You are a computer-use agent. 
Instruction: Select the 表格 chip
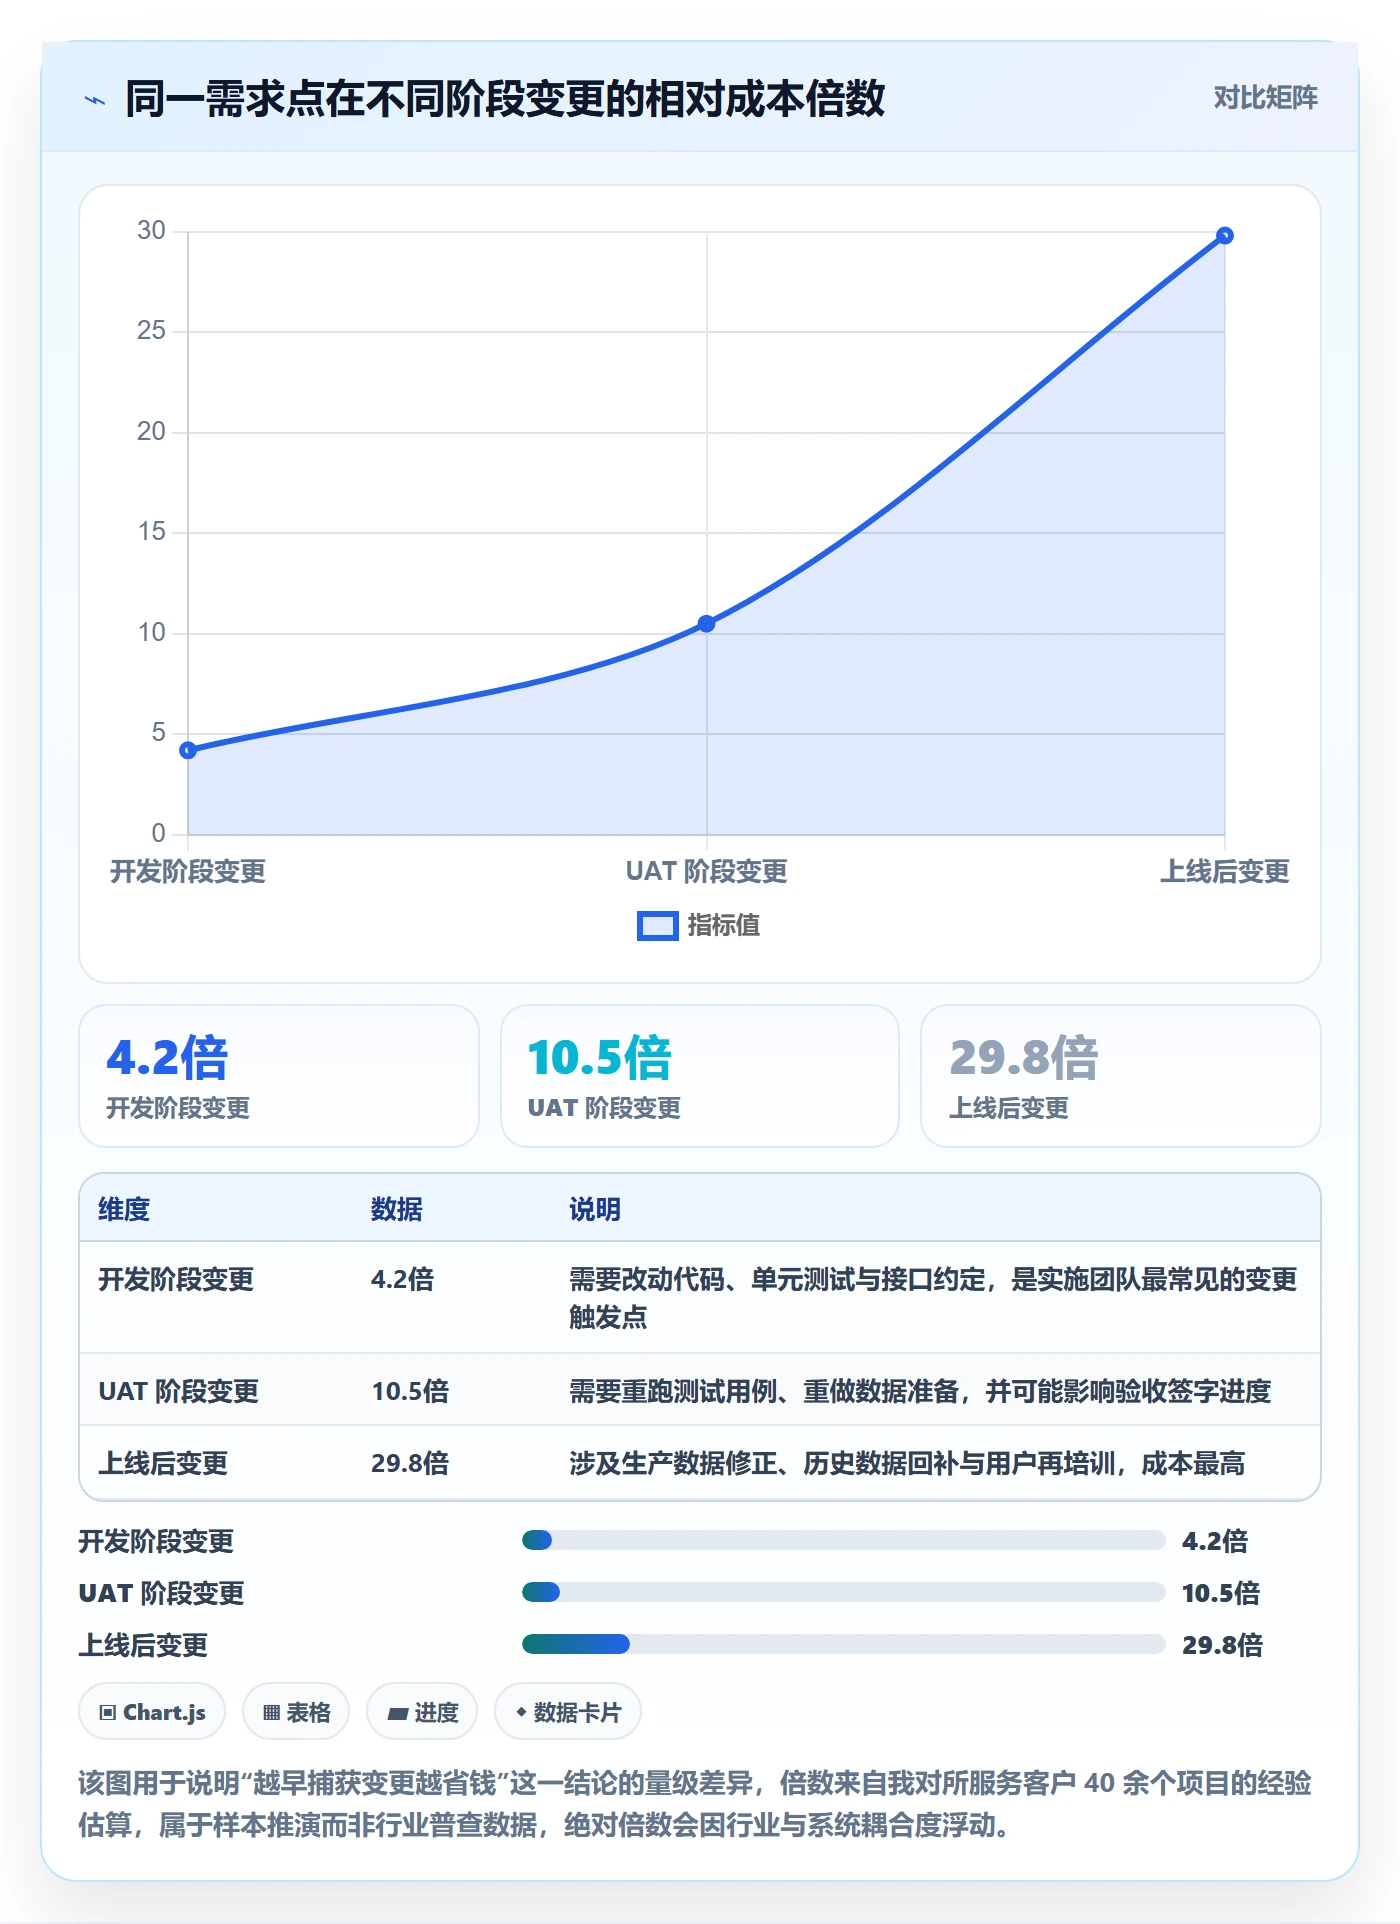296,1712
